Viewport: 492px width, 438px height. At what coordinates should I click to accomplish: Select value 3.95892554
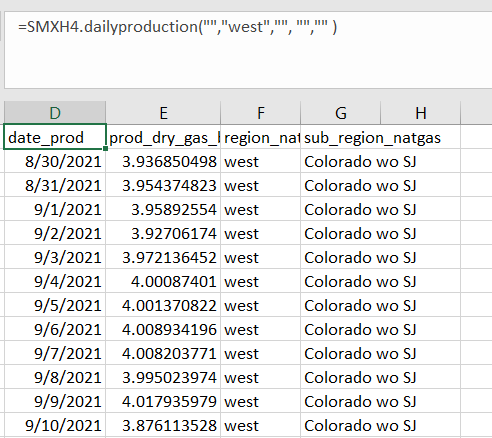[163, 209]
